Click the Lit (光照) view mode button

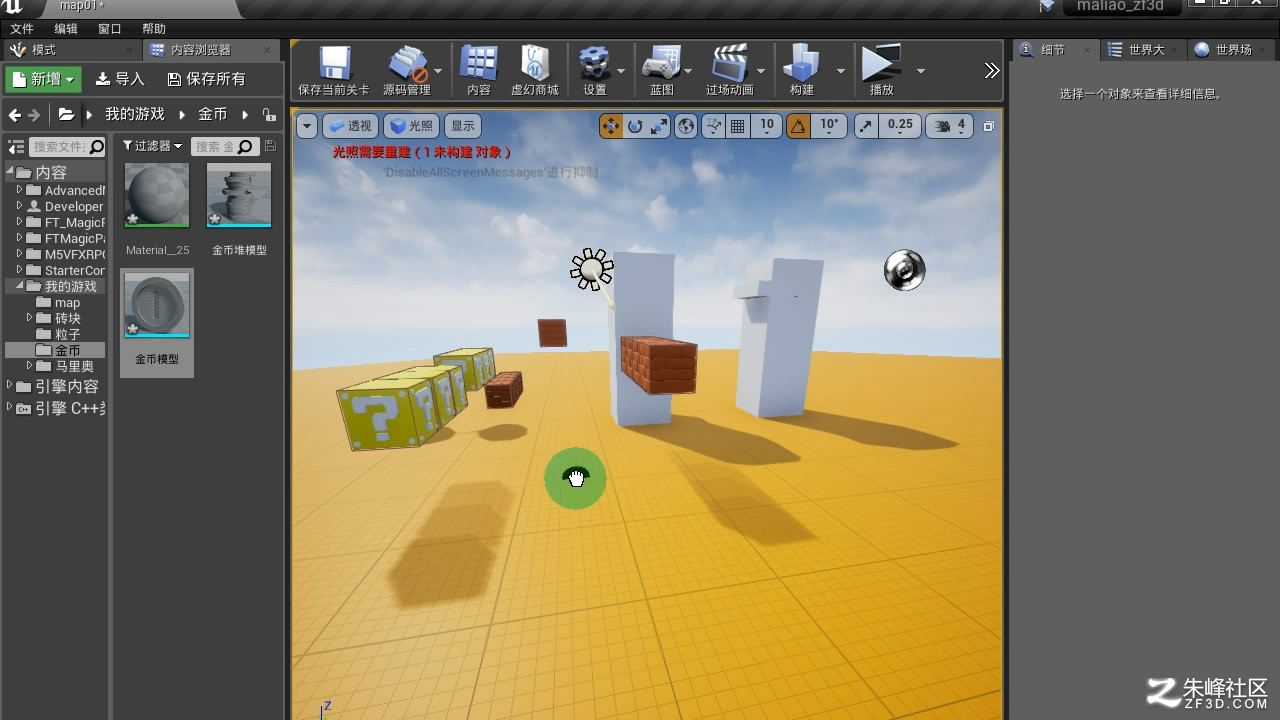(x=411, y=126)
